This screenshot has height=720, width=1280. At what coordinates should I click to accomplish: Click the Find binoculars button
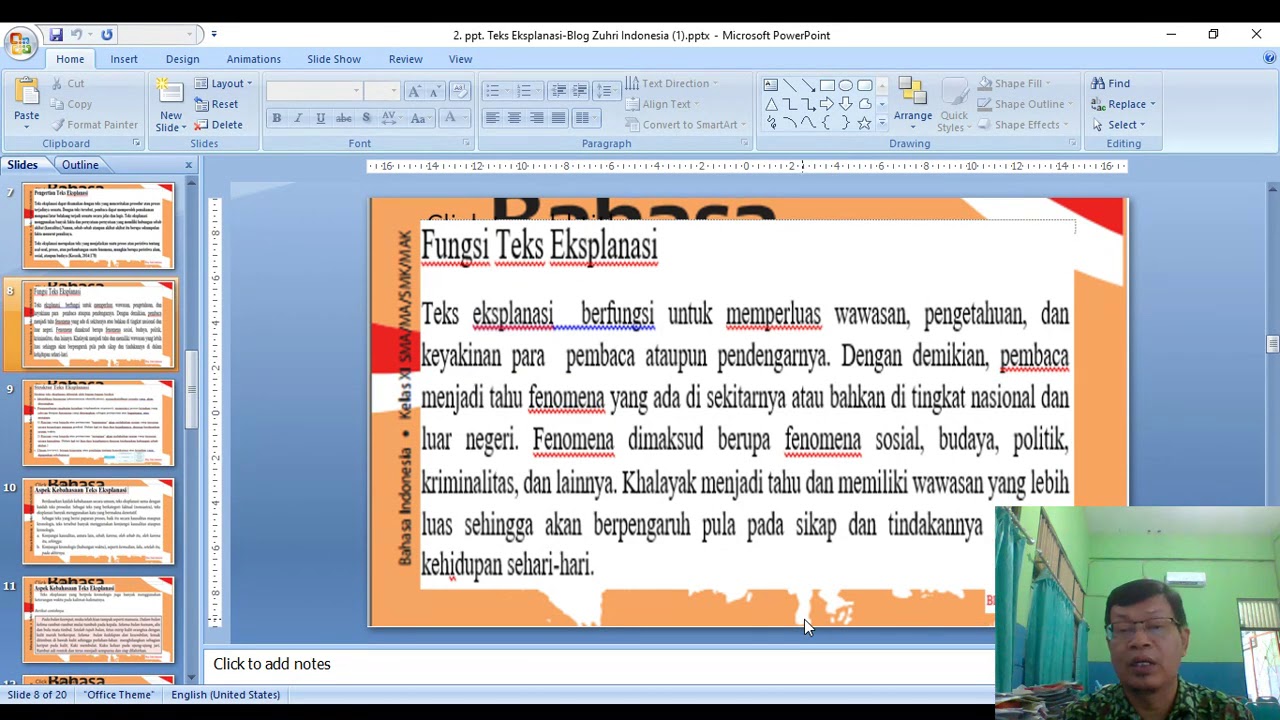(1110, 83)
